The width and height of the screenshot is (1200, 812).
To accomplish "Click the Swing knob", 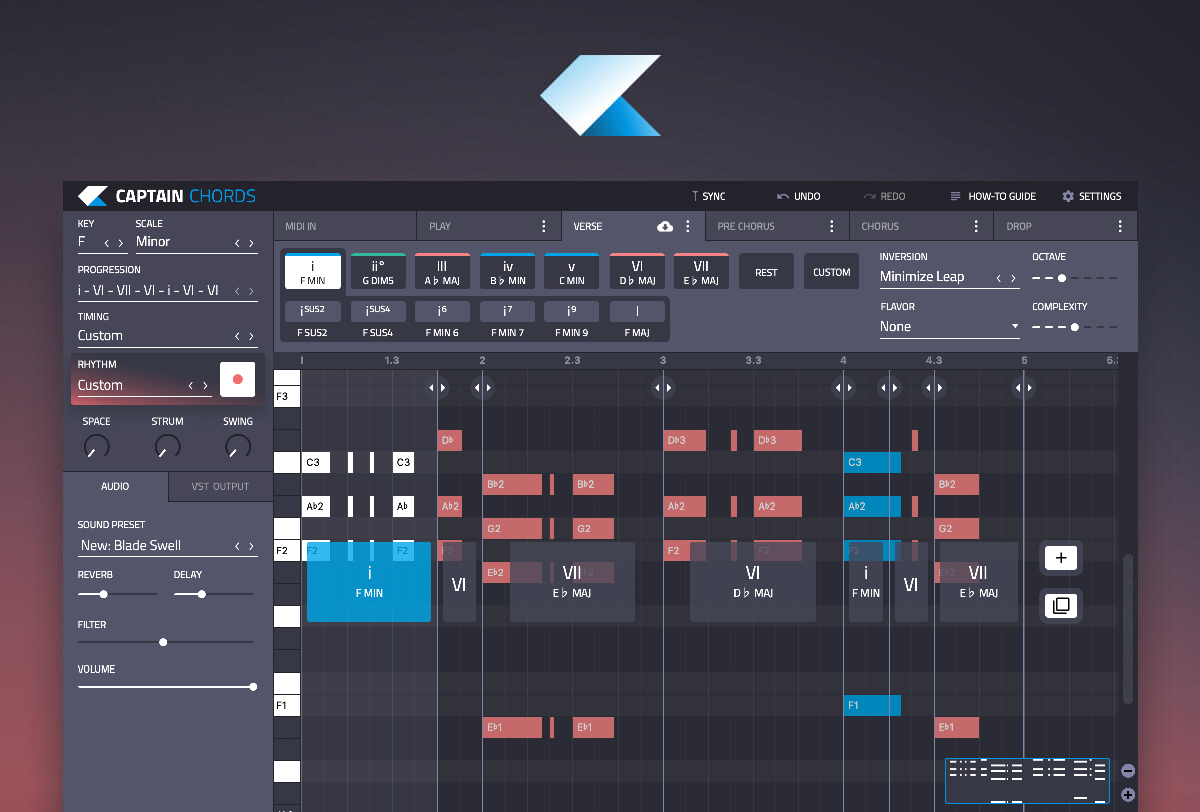I will click(x=238, y=446).
